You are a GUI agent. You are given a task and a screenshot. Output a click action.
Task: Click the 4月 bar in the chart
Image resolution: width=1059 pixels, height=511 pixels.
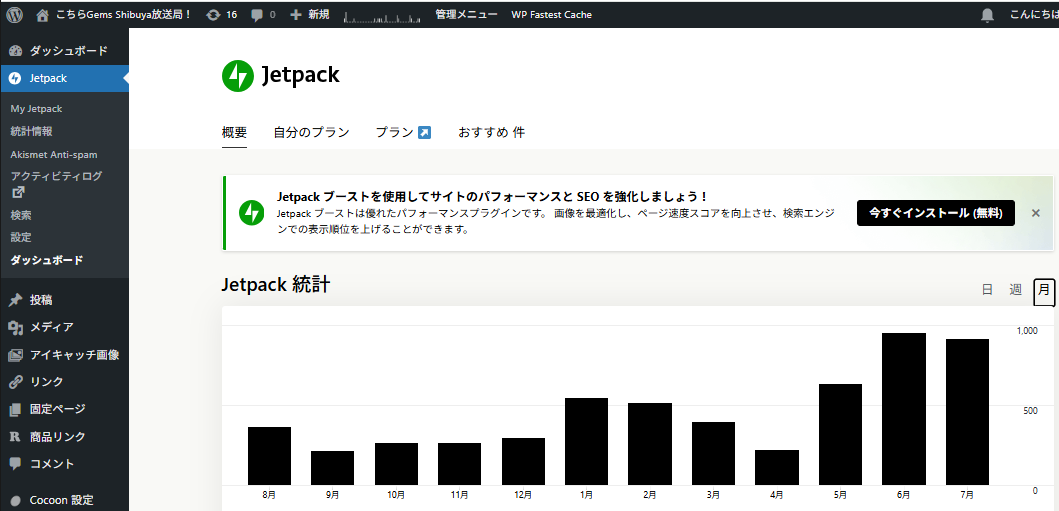777,467
